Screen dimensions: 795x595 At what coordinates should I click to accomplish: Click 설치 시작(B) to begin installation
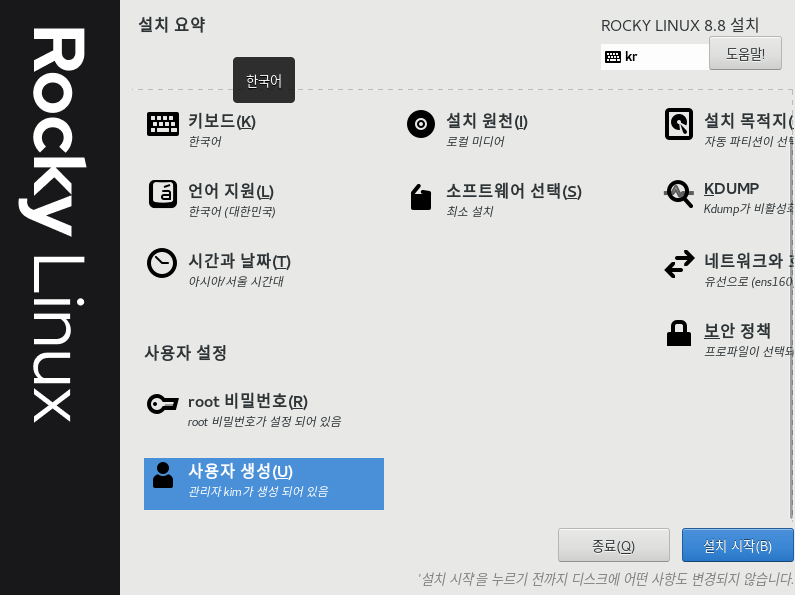click(738, 545)
